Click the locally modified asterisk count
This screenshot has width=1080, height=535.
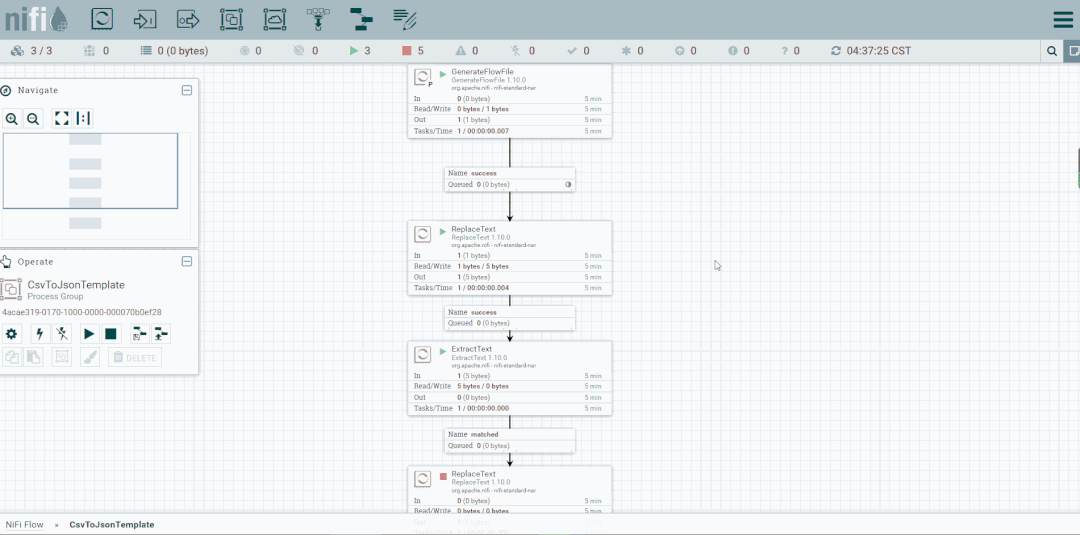(632, 51)
